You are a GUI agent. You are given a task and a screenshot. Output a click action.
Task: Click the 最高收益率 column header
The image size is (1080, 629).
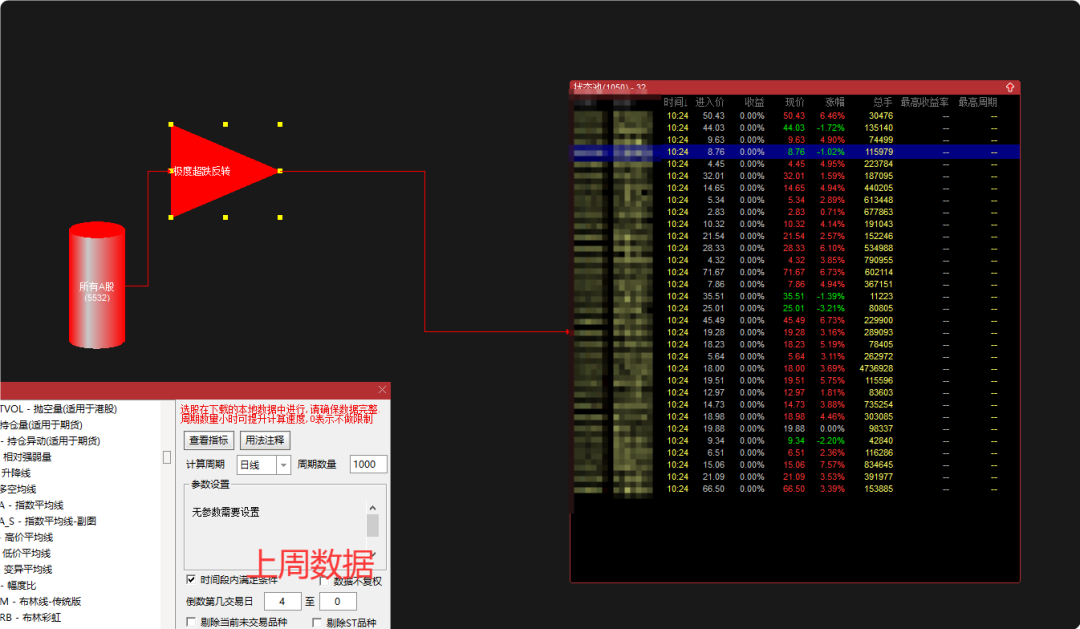(924, 102)
